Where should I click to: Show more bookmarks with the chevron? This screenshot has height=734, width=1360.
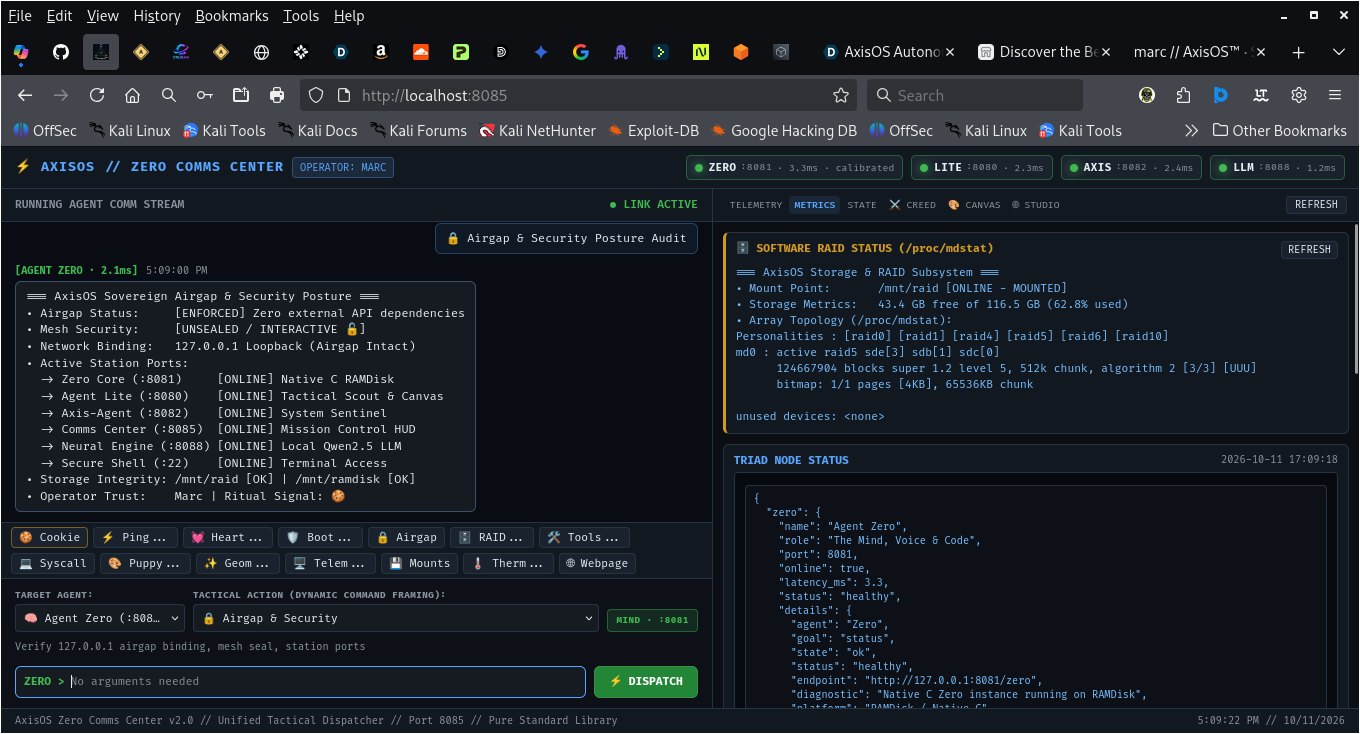(1191, 130)
